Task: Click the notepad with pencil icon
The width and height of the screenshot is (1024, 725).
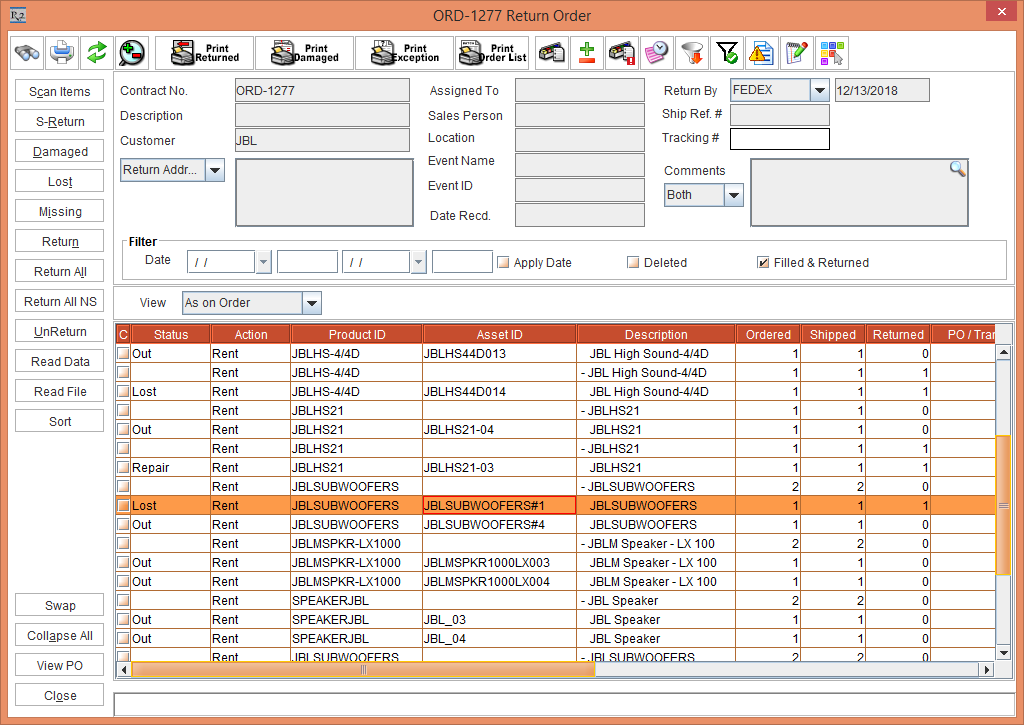Action: [796, 52]
